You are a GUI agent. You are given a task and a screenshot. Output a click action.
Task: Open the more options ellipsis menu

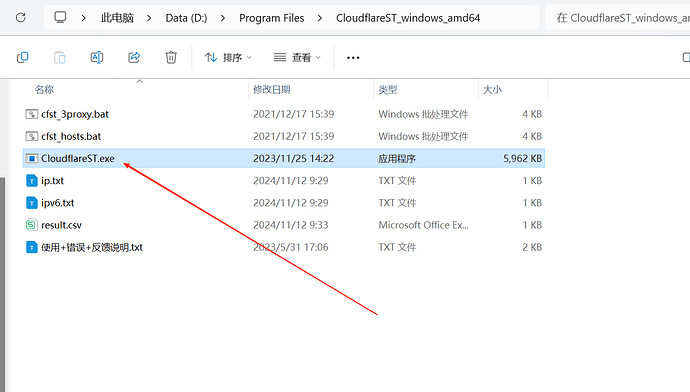pyautogui.click(x=353, y=58)
